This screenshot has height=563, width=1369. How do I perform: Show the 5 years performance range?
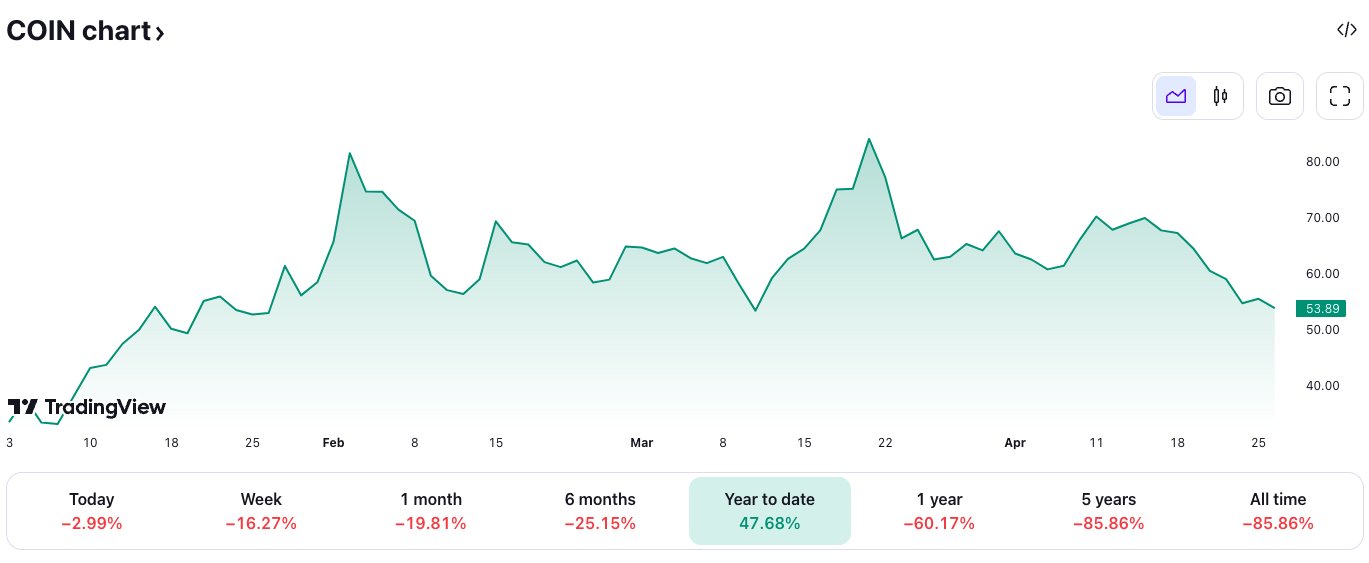(1108, 511)
